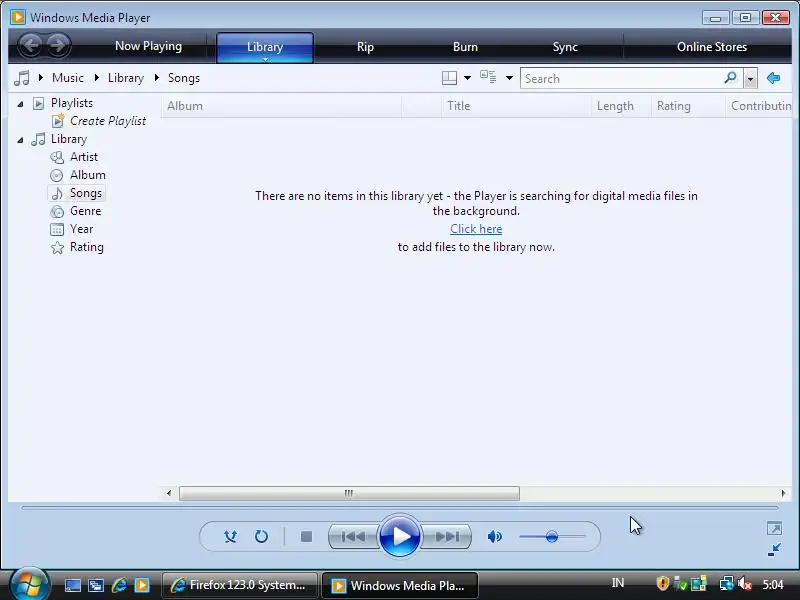The width and height of the screenshot is (800, 600).
Task: Mute the player volume speaker
Action: click(x=494, y=536)
